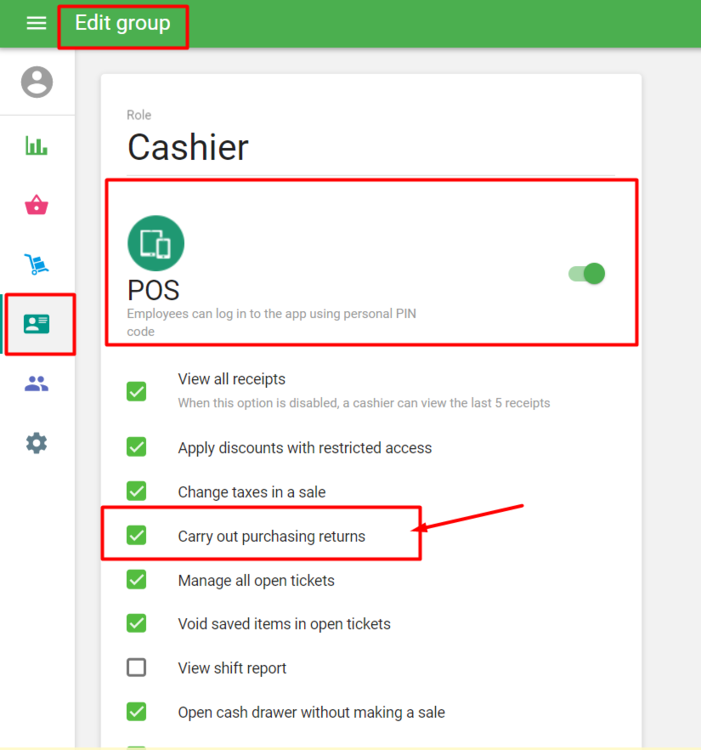The height and width of the screenshot is (750, 701).
Task: Open Inventory management cart icon
Action: click(x=37, y=265)
